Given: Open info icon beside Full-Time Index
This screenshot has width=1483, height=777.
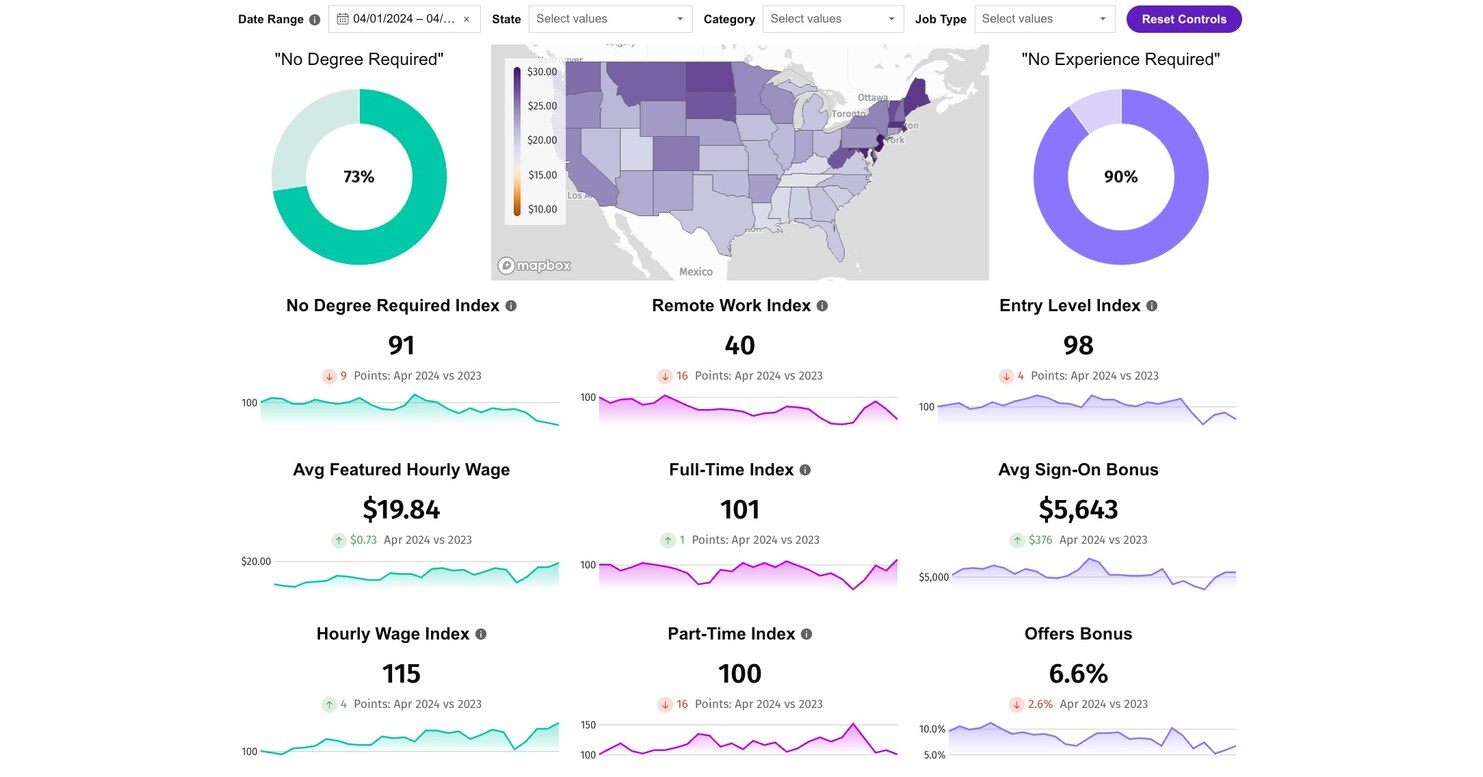Looking at the screenshot, I should pos(805,470).
